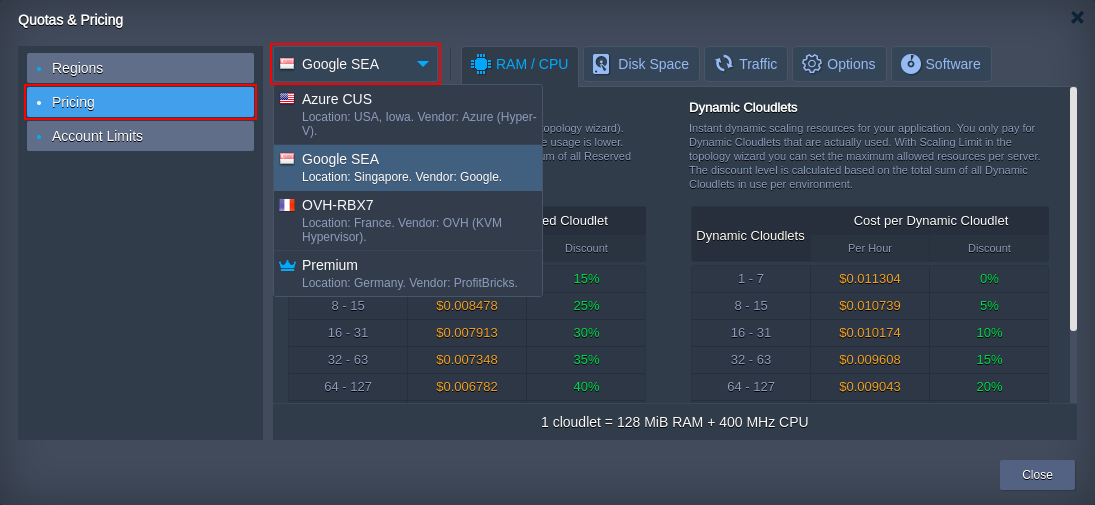
Task: Click the reserved price $0.007913
Action: click(467, 332)
